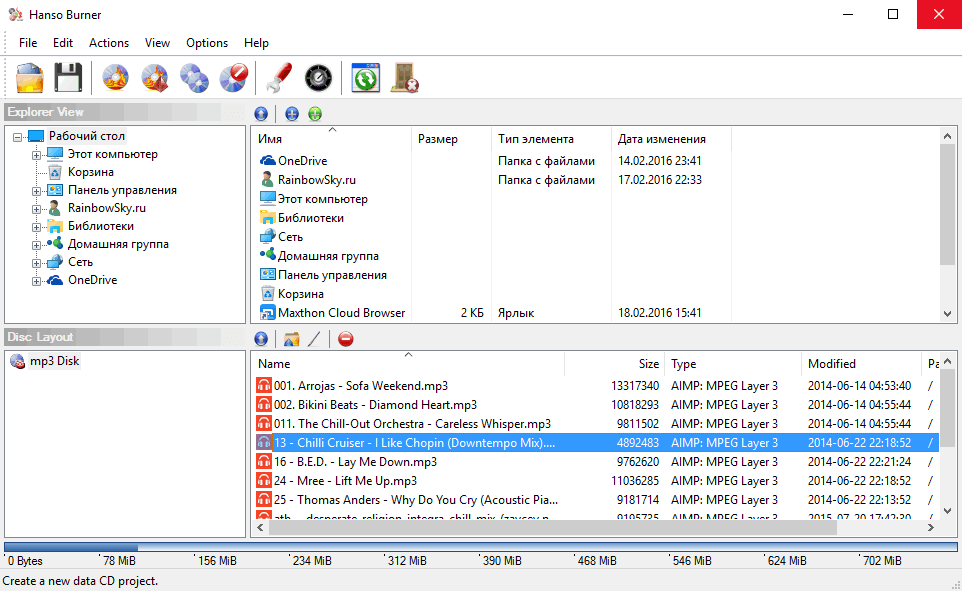
Task: Click the green refresh arrows toolbar icon
Action: click(x=366, y=78)
